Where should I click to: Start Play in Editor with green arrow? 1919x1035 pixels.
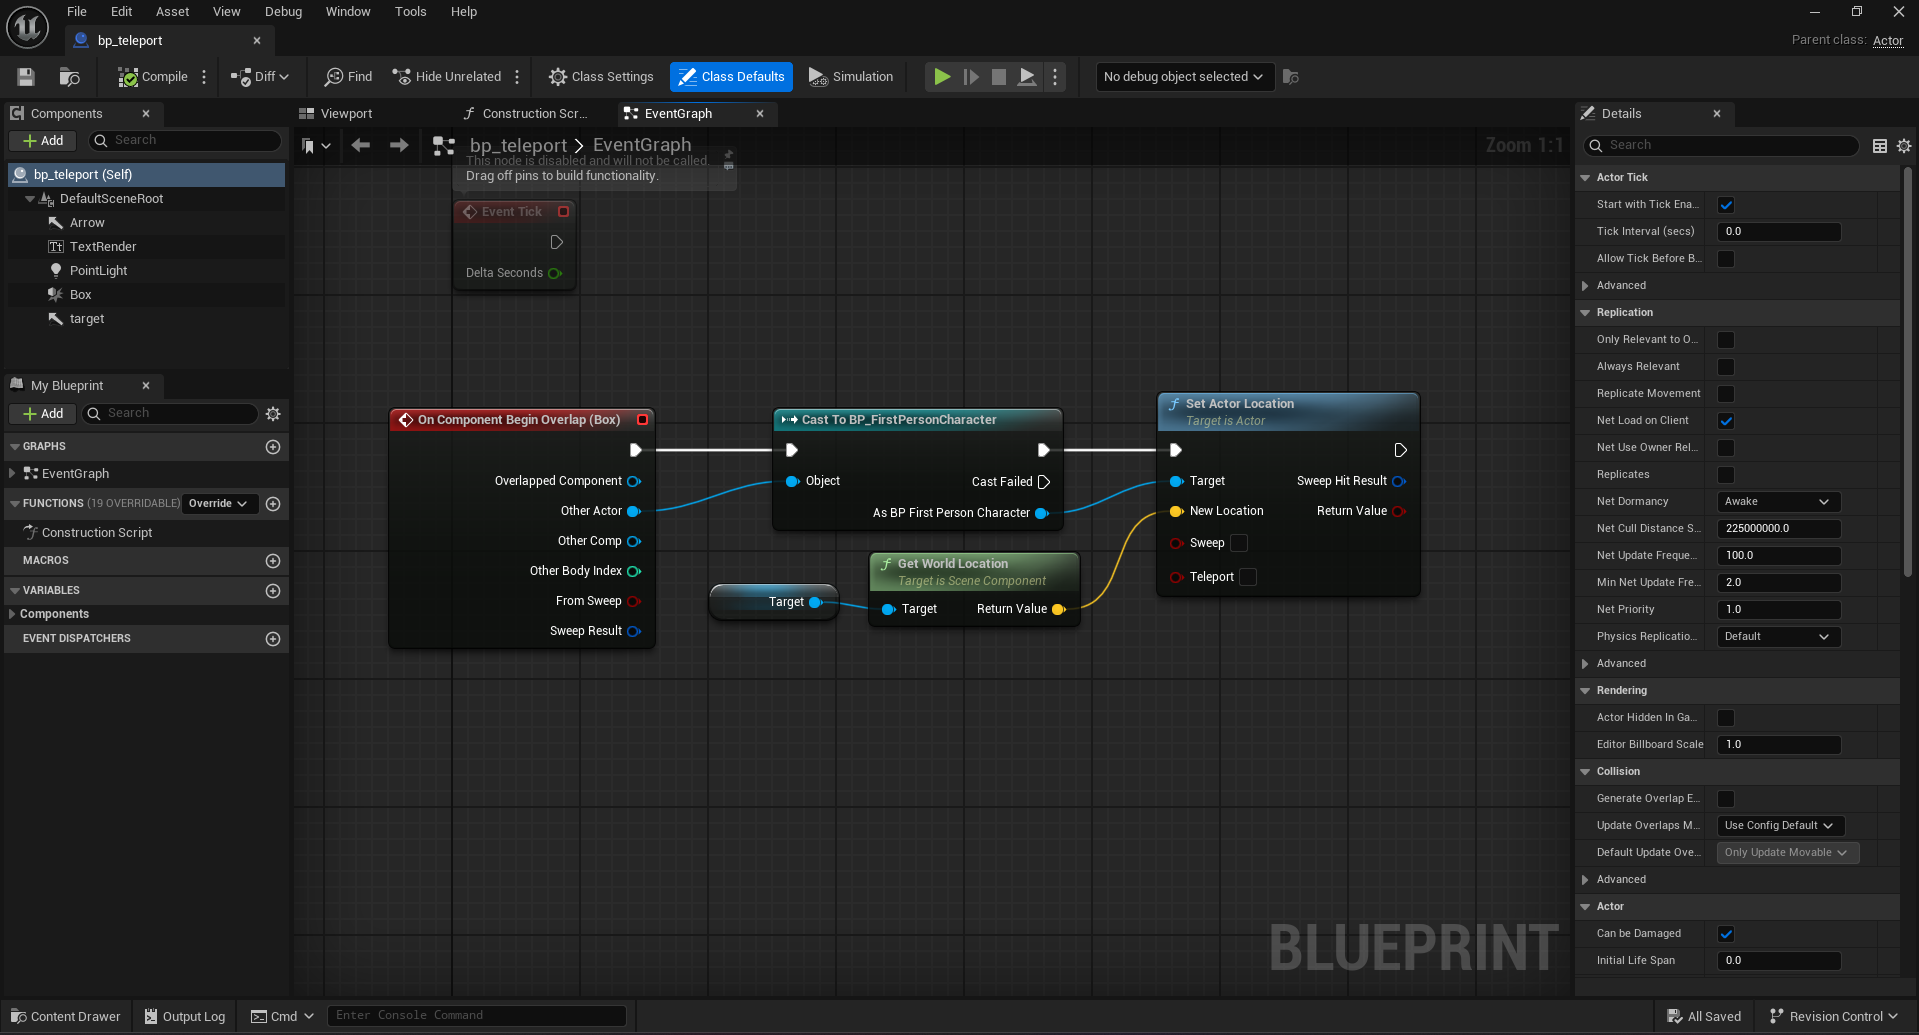point(942,77)
